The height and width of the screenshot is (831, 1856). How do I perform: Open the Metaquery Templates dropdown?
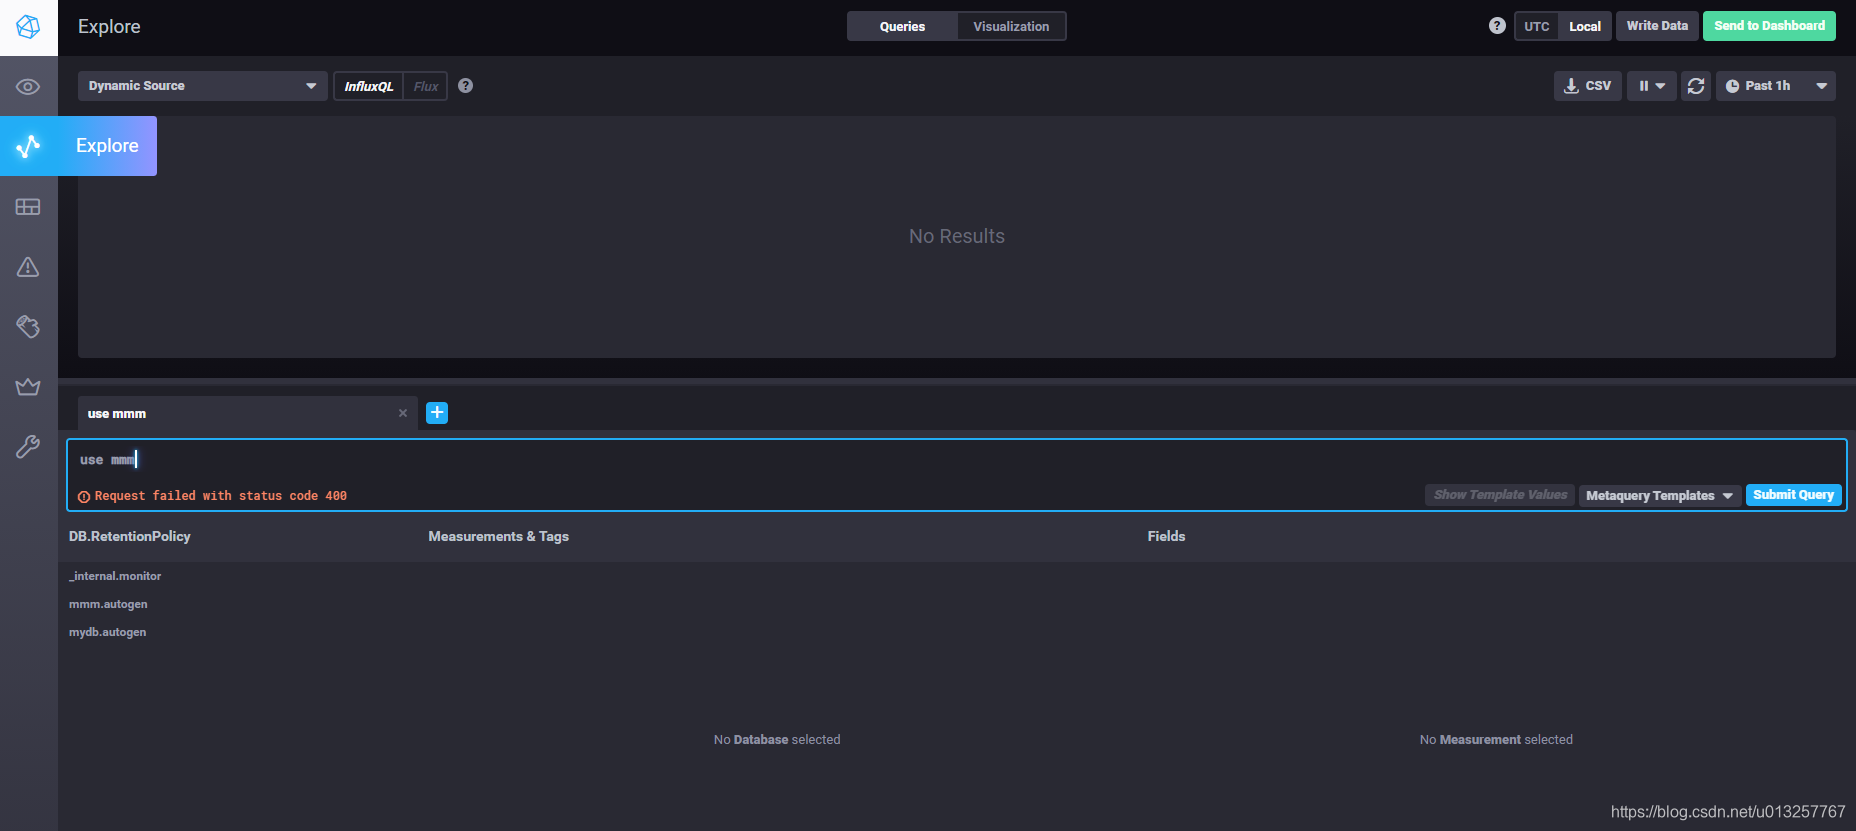1660,496
